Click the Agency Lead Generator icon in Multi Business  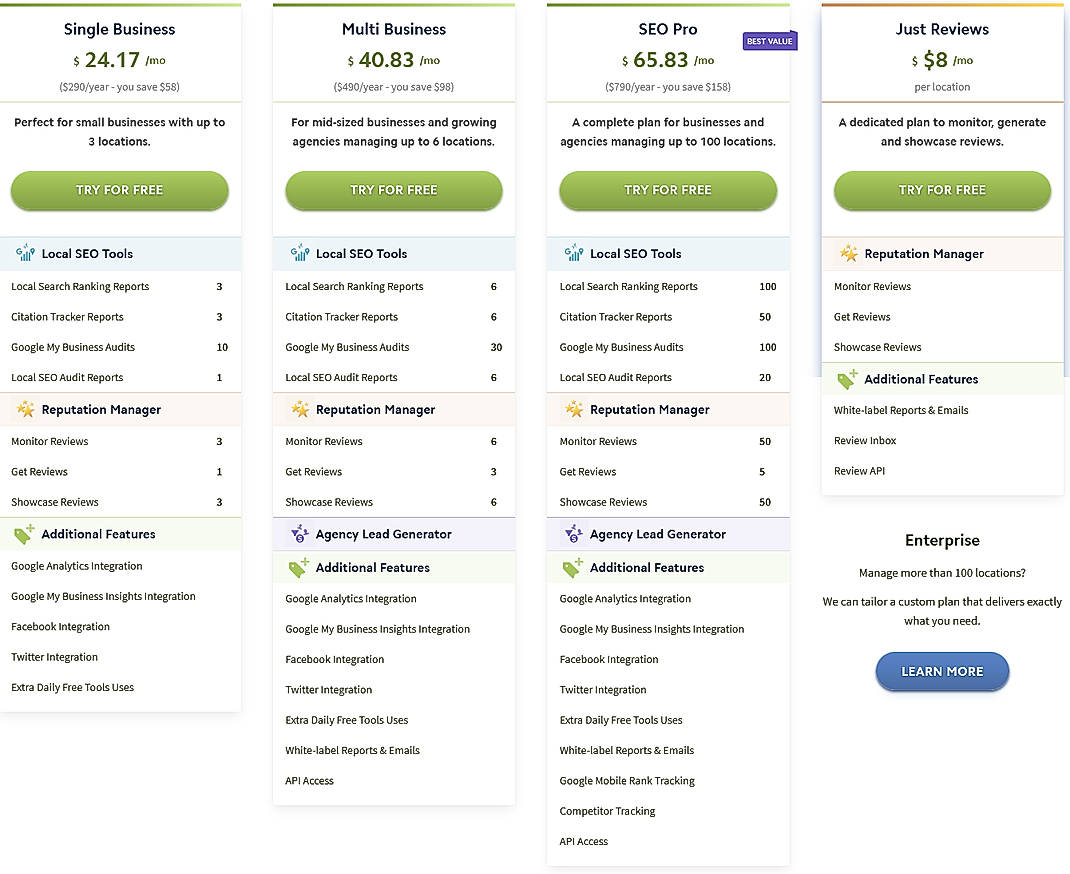point(299,534)
